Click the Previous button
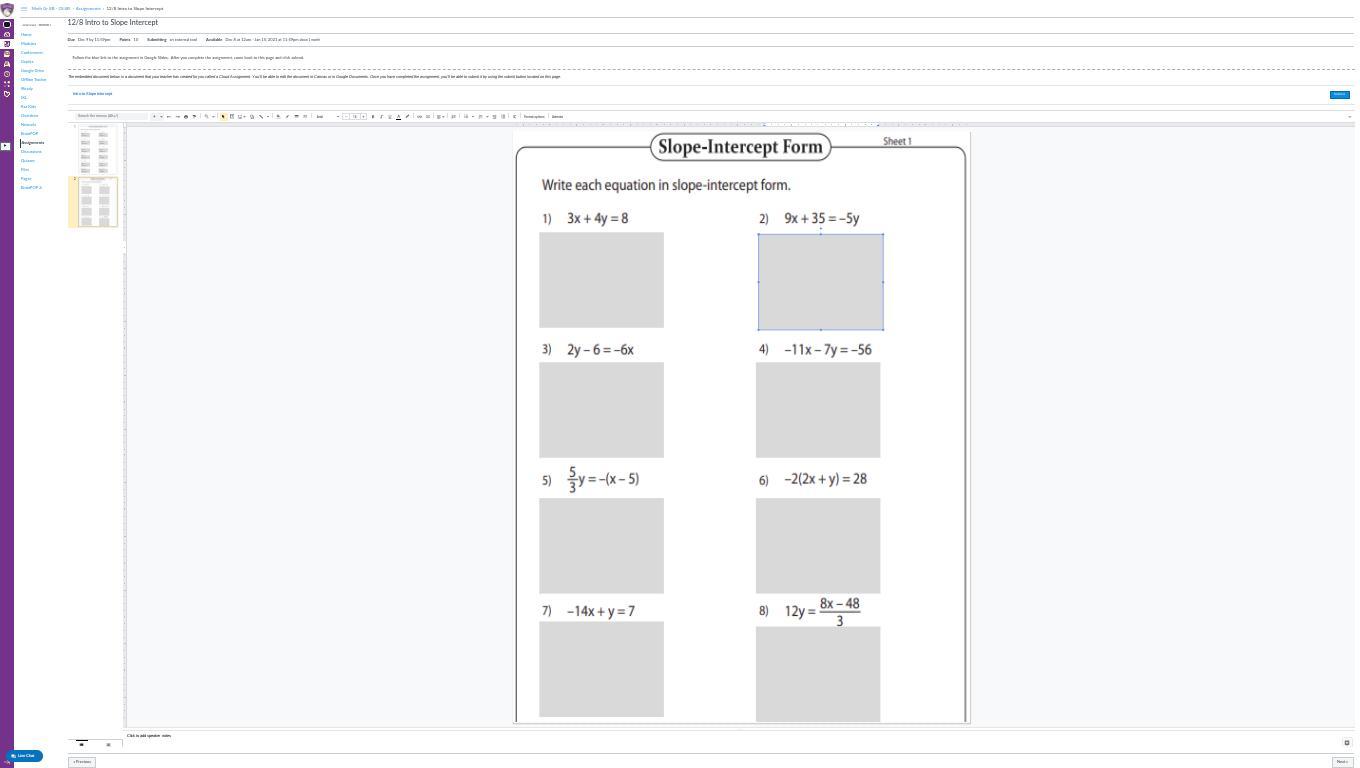The width and height of the screenshot is (1360, 768). click(x=82, y=762)
